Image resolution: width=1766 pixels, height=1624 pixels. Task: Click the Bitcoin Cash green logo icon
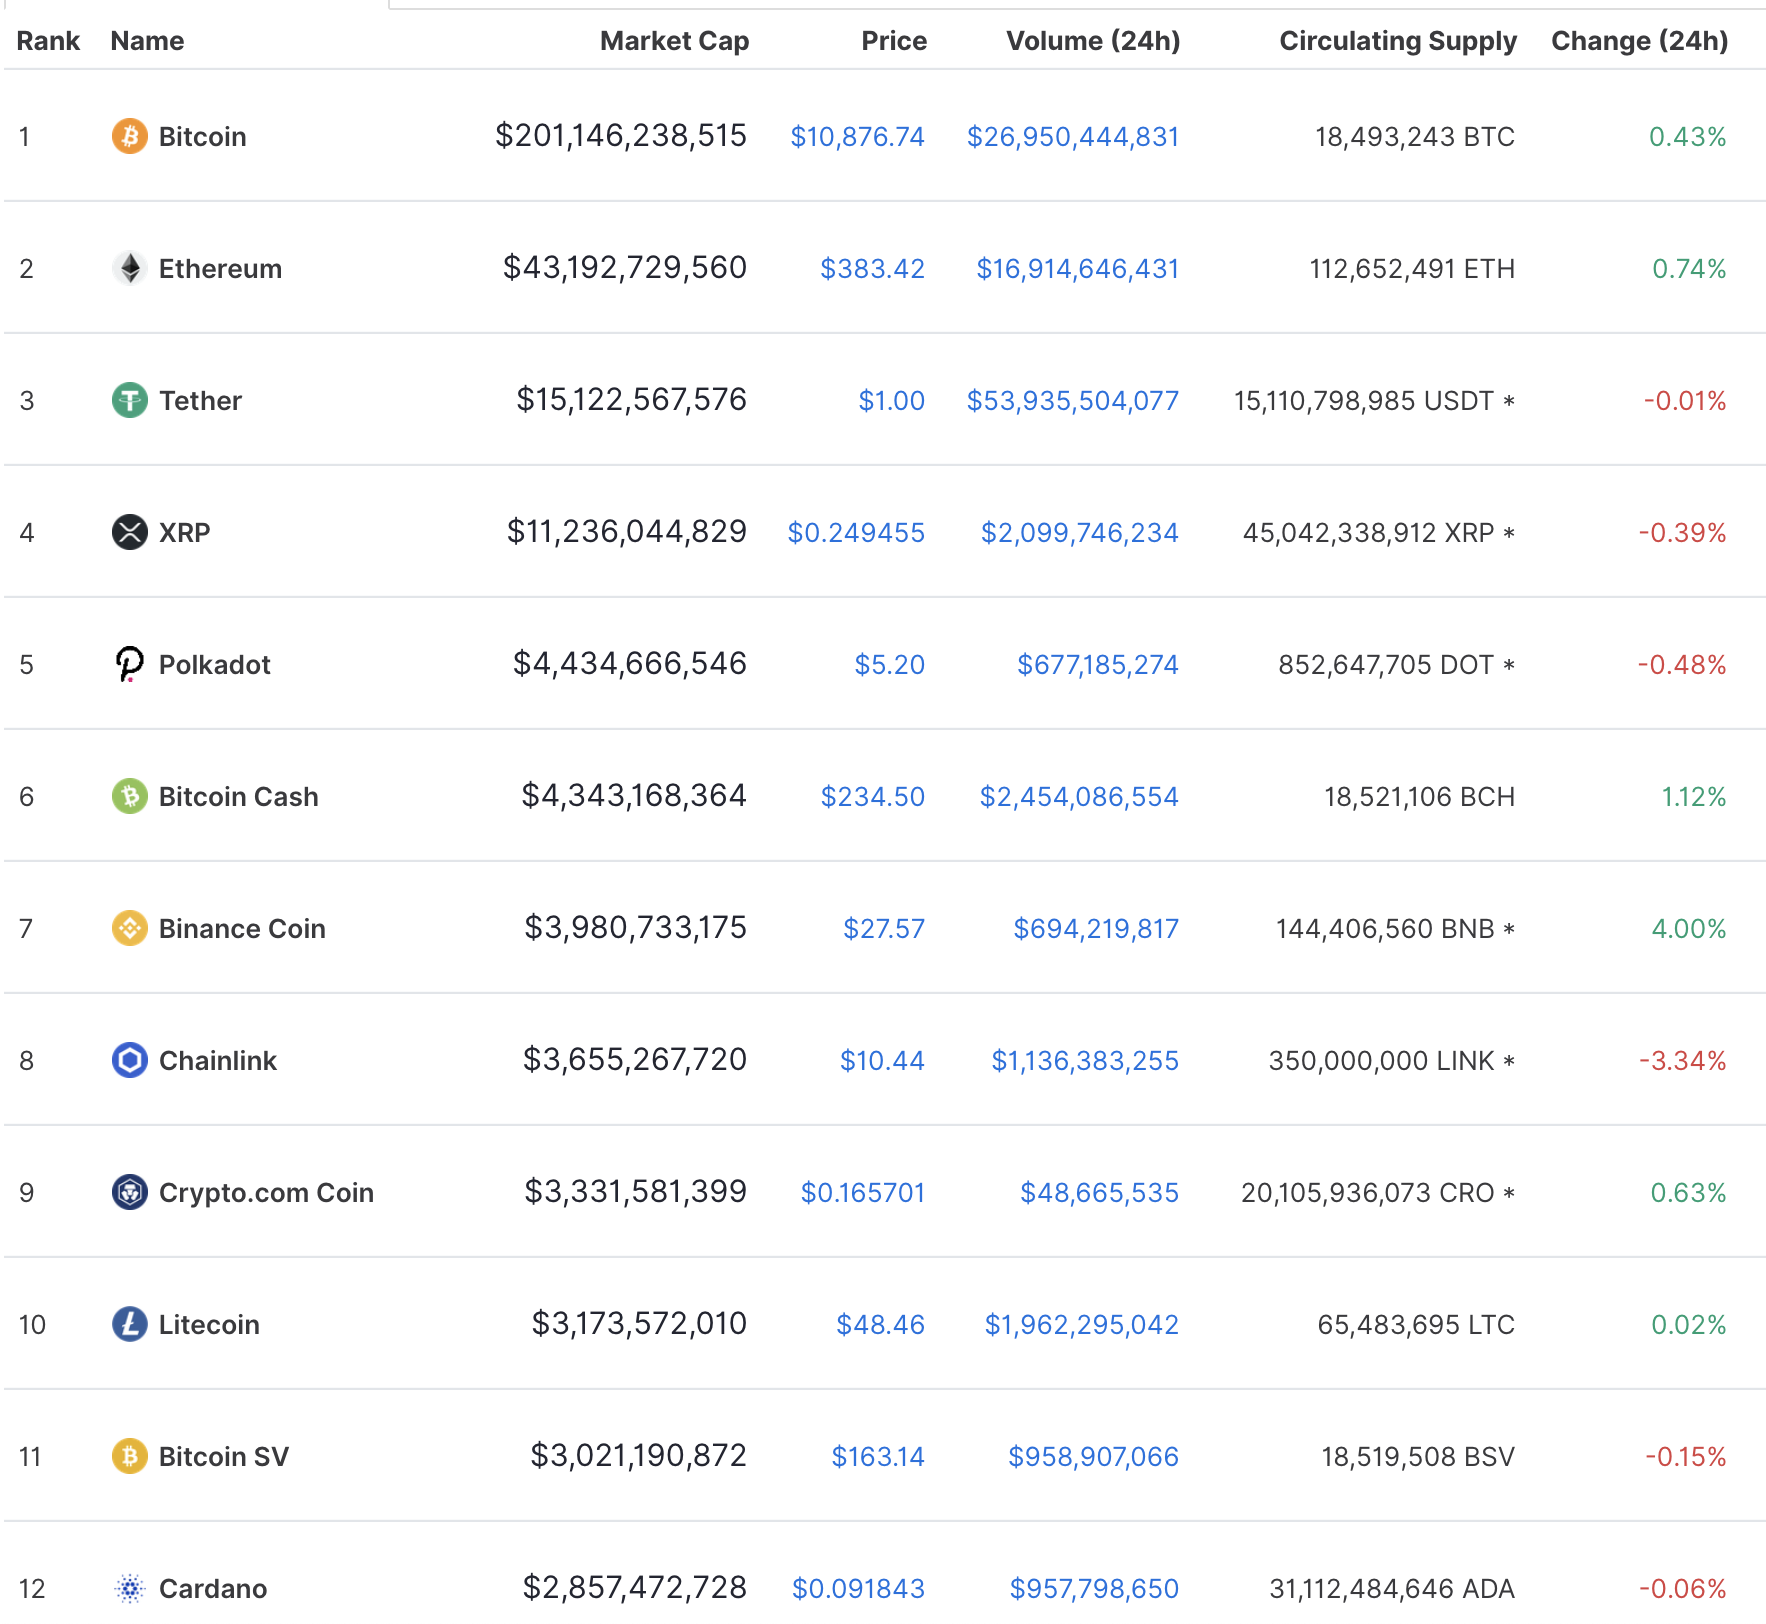pyautogui.click(x=129, y=796)
